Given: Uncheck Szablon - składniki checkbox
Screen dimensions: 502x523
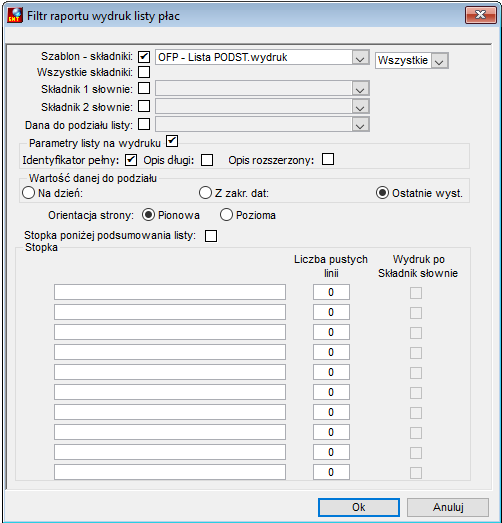Looking at the screenshot, I should coord(144,57).
